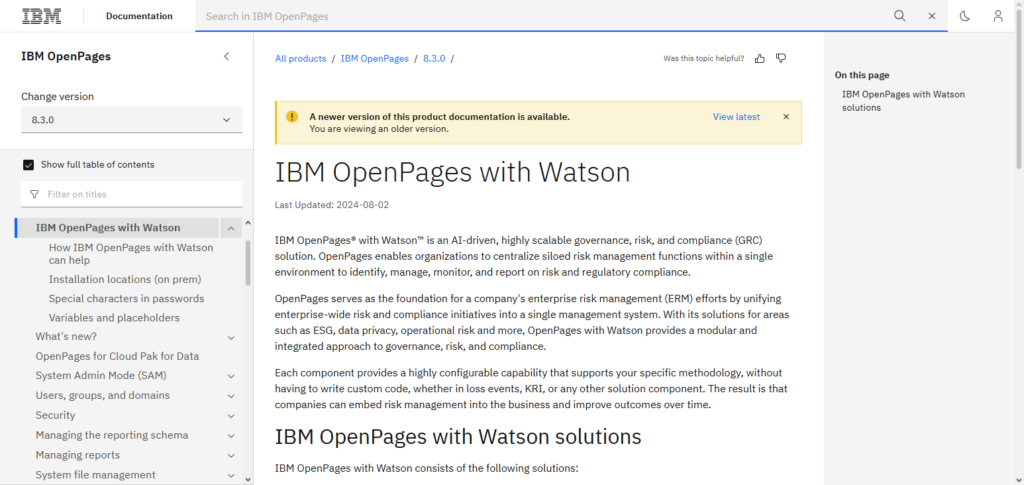The height and width of the screenshot is (485, 1024).
Task: Open Security topic in sidebar
Action: click(x=56, y=415)
